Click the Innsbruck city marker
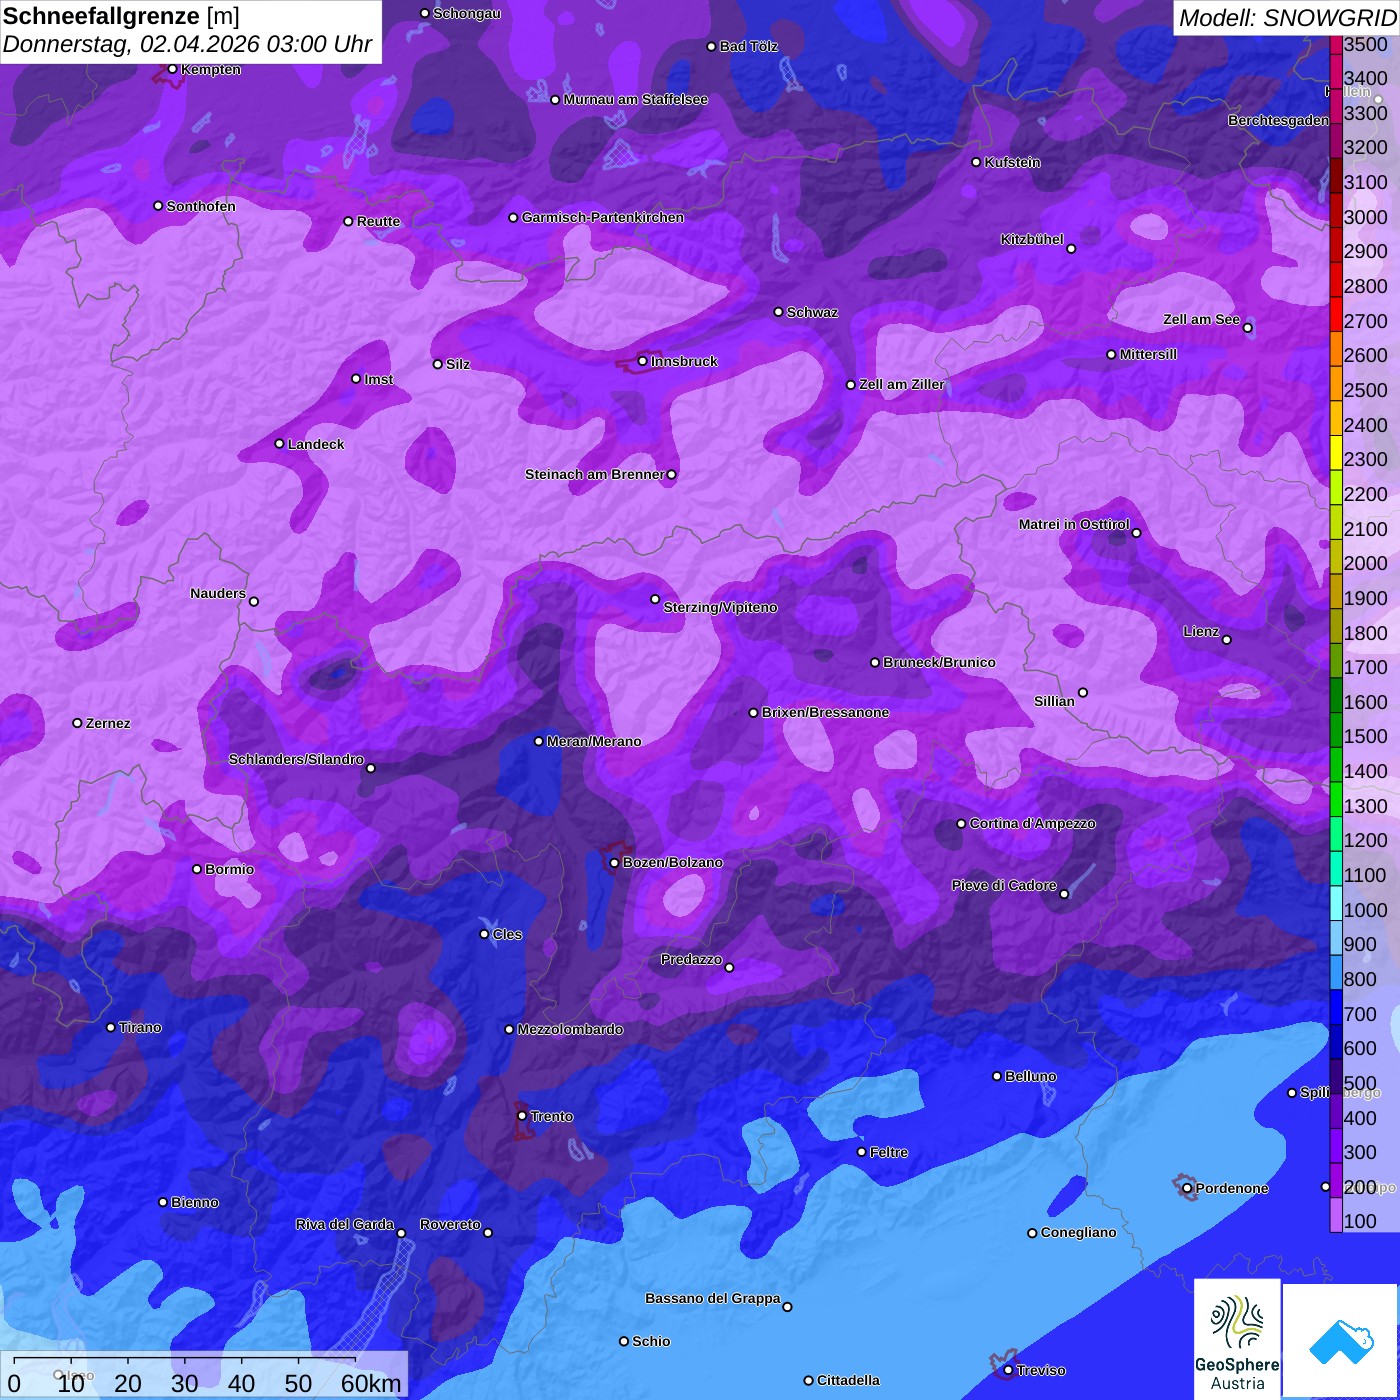The image size is (1400, 1400). pos(643,361)
